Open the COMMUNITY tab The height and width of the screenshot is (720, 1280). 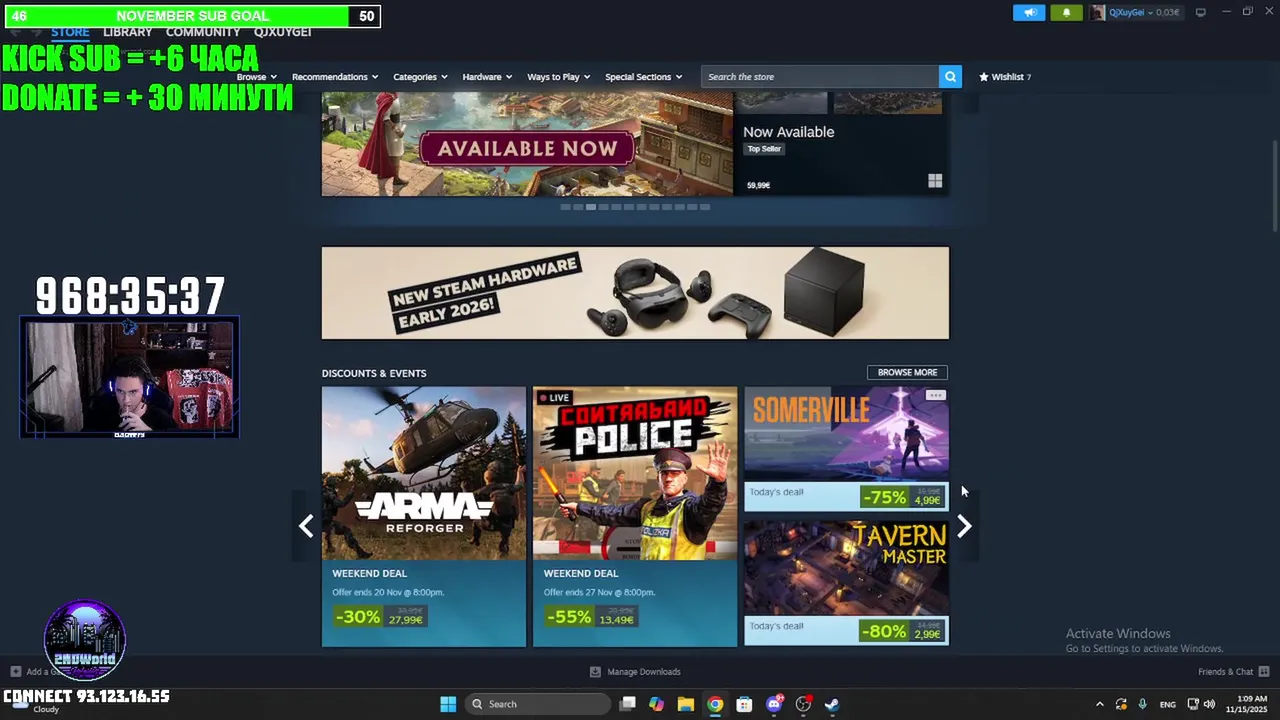coord(203,32)
